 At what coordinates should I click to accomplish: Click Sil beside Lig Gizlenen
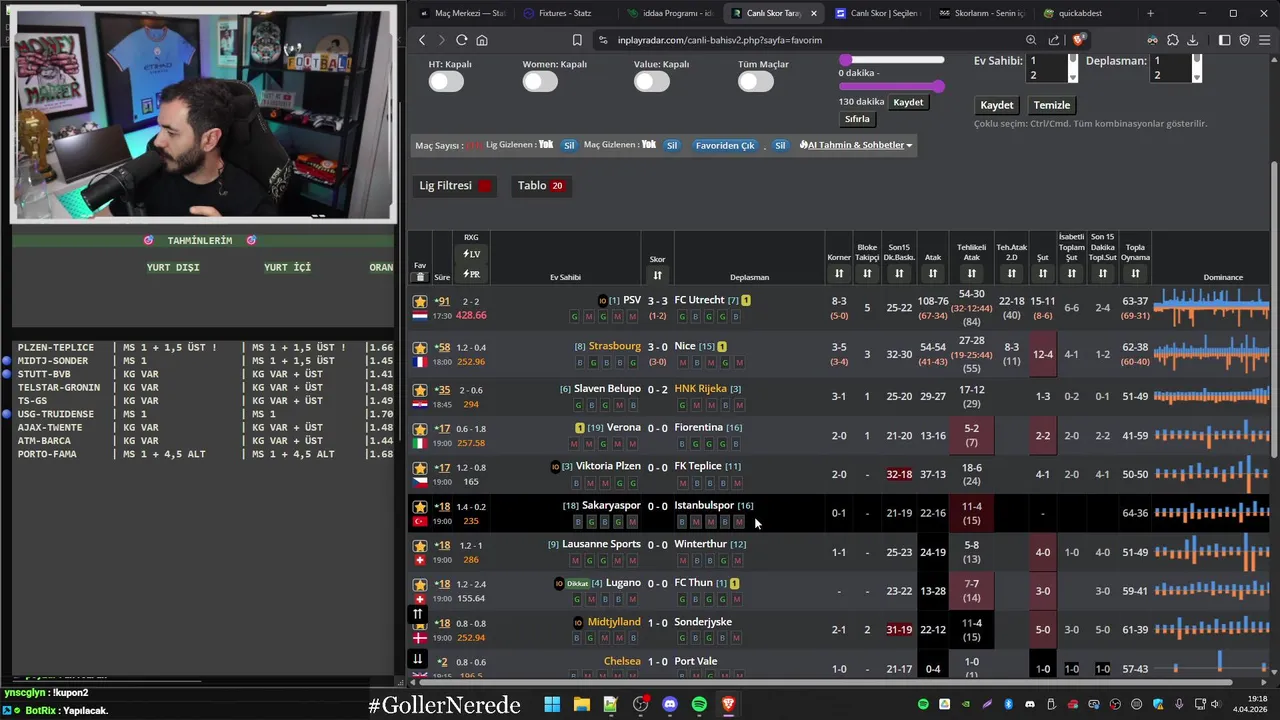(x=569, y=145)
